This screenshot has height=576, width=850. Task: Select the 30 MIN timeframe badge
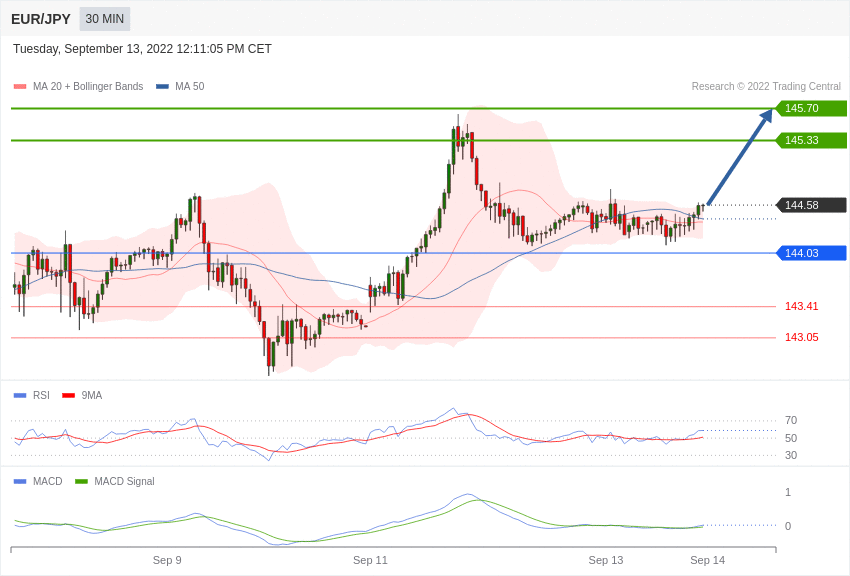105,19
